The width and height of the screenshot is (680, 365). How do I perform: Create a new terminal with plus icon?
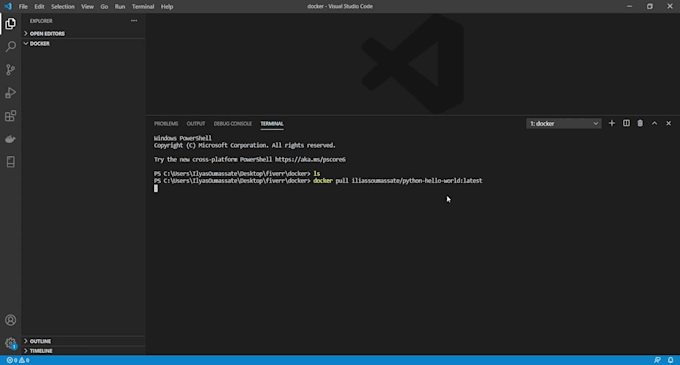611,124
